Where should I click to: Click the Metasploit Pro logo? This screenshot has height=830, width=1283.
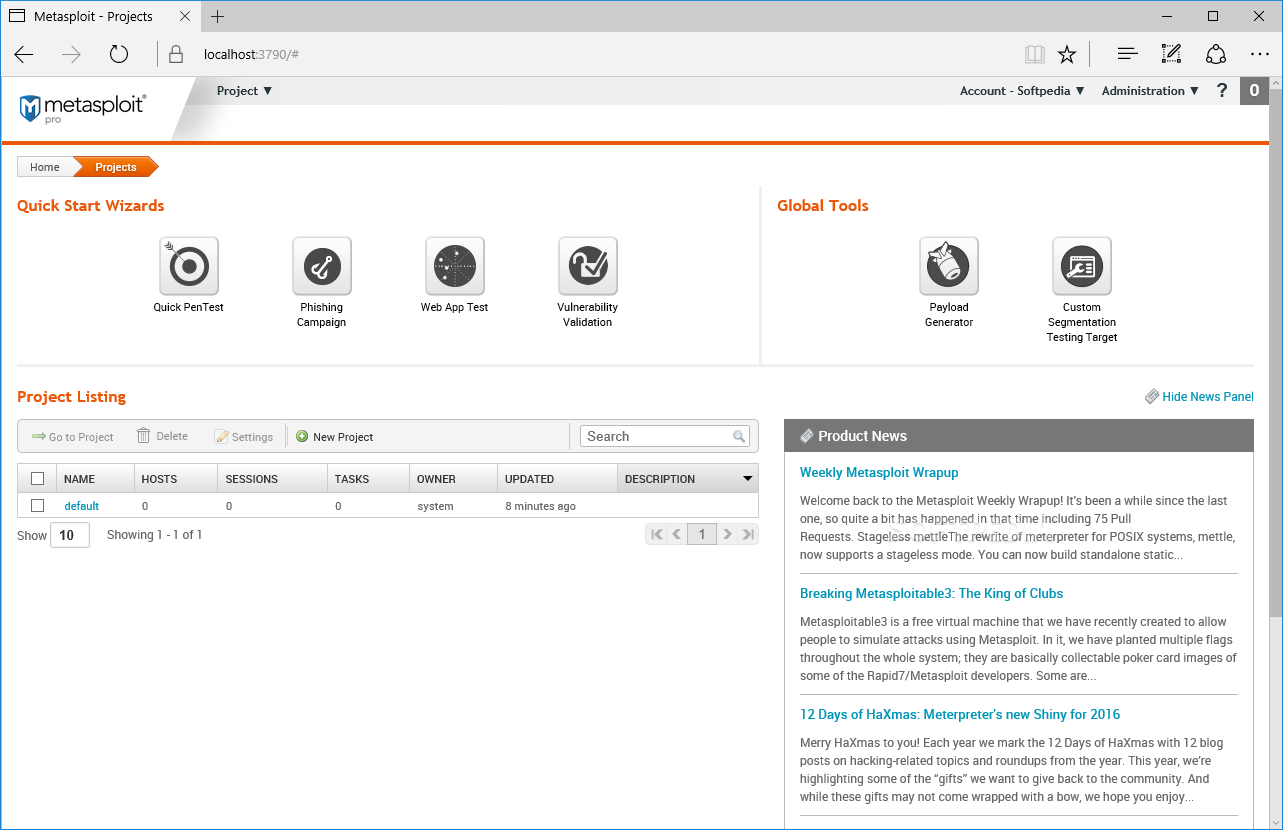(x=83, y=108)
